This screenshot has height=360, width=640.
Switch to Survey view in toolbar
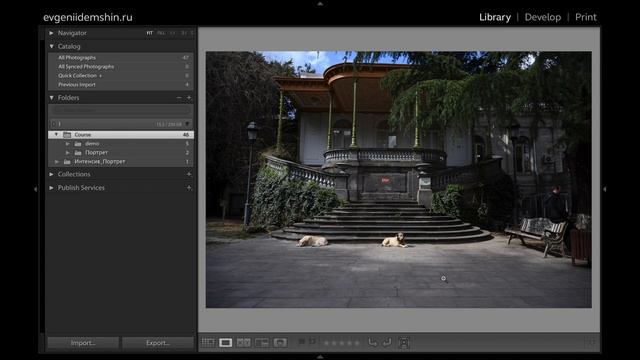click(262, 343)
